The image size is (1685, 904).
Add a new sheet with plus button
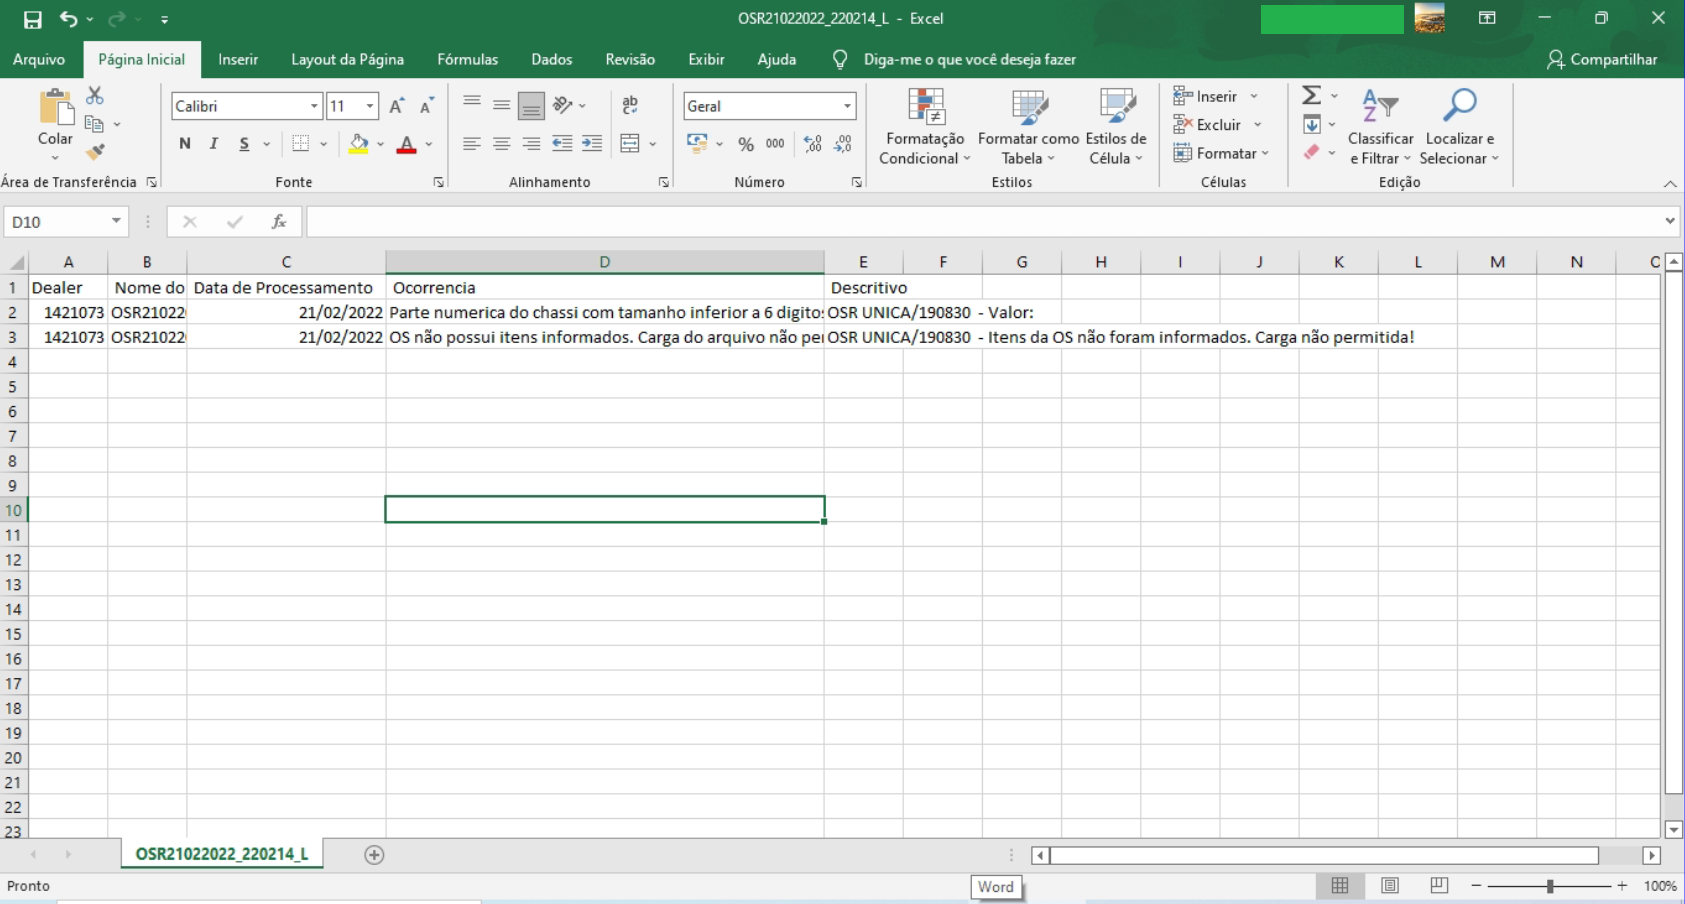click(374, 855)
